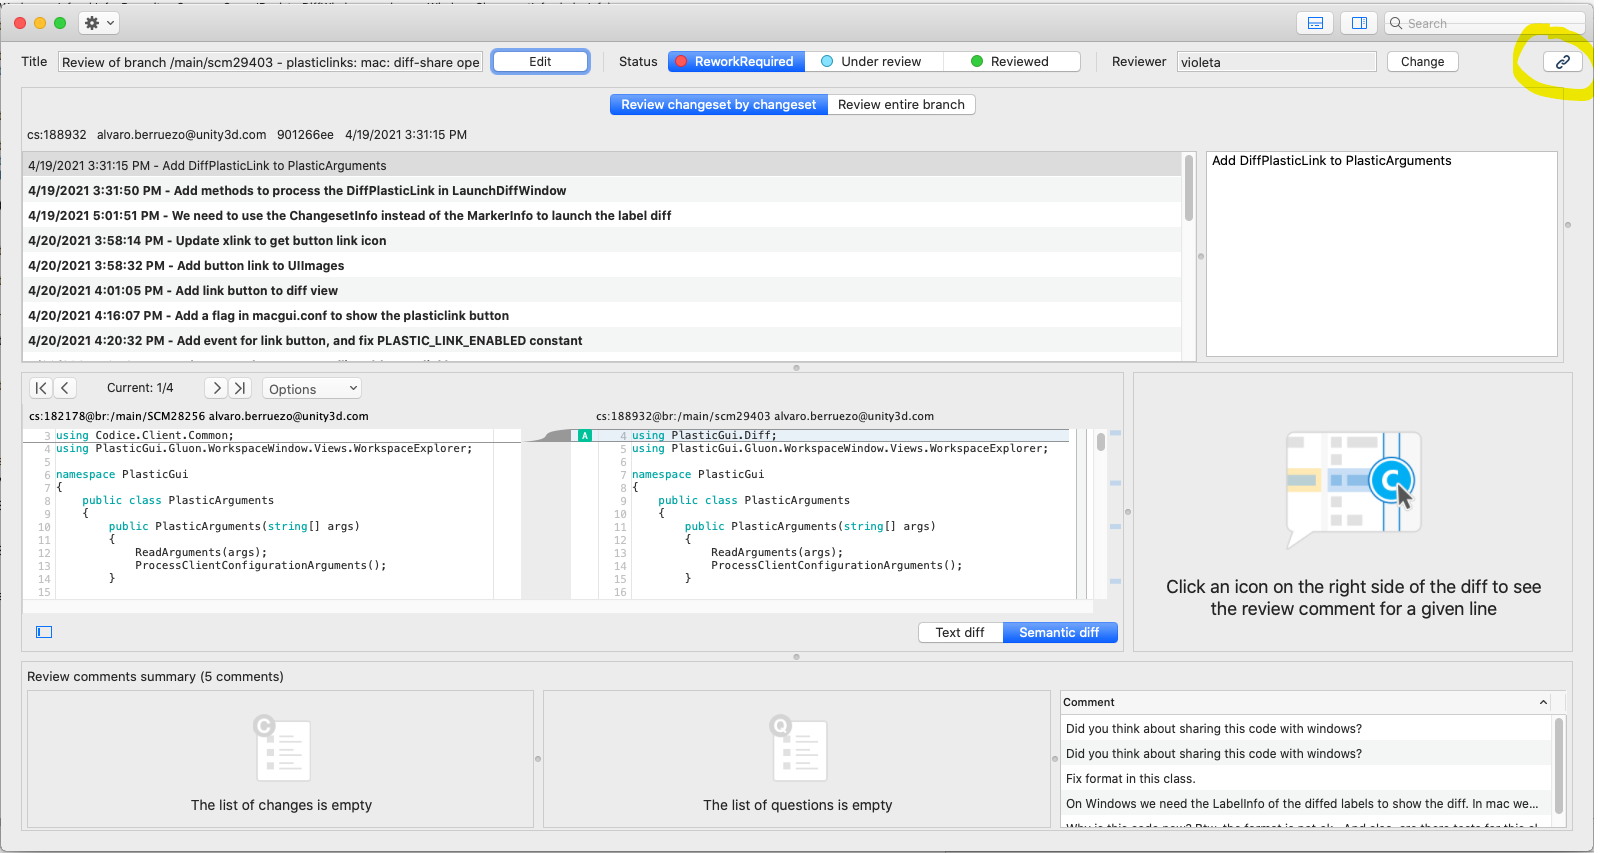Image resolution: width=1600 pixels, height=853 pixels.
Task: Select changeset 'We need to use the ChangesetInfo'
Action: coord(601,215)
